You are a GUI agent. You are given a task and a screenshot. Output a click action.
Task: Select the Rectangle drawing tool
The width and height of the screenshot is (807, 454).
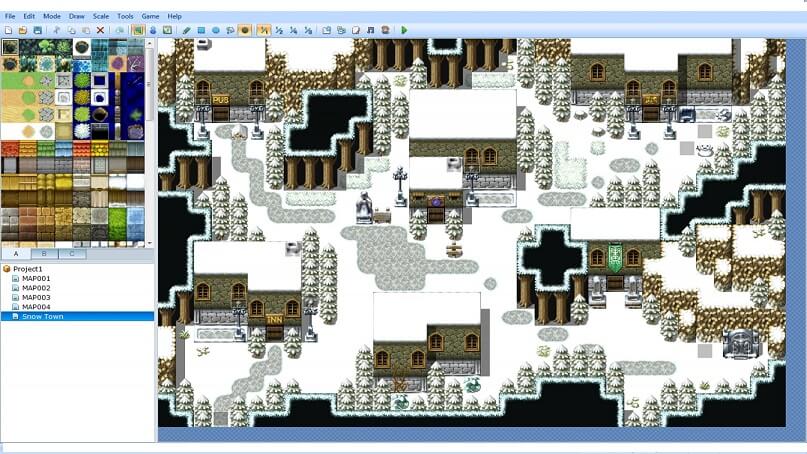click(x=201, y=30)
